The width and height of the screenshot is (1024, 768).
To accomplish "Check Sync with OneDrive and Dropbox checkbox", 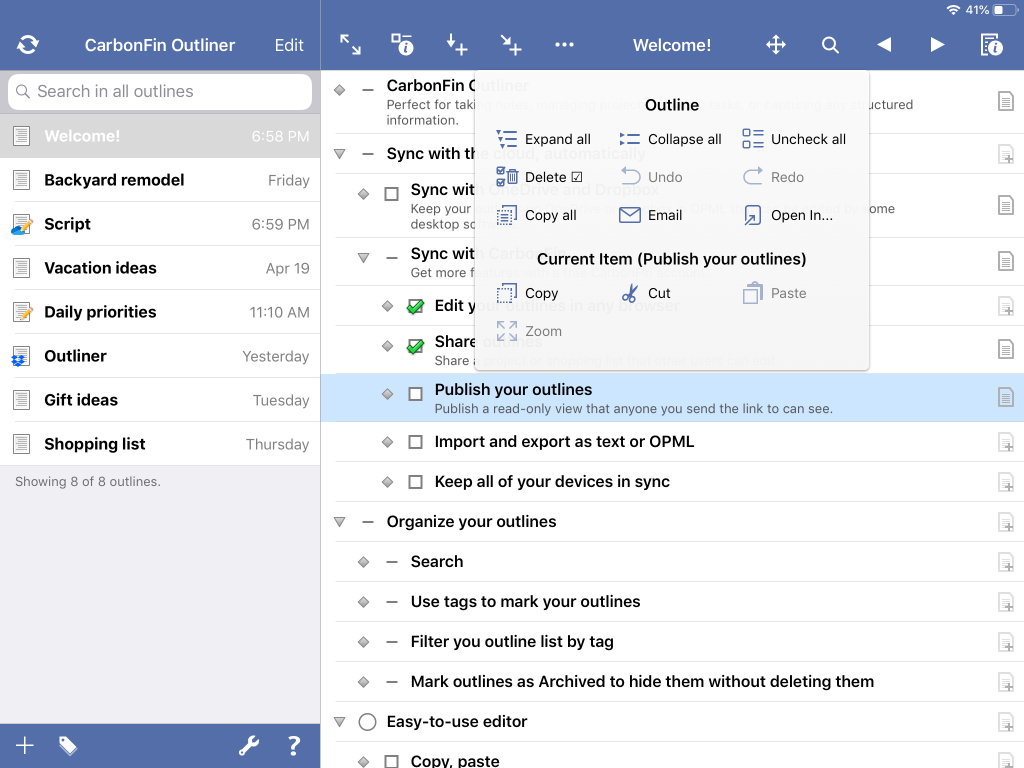I will (391, 194).
